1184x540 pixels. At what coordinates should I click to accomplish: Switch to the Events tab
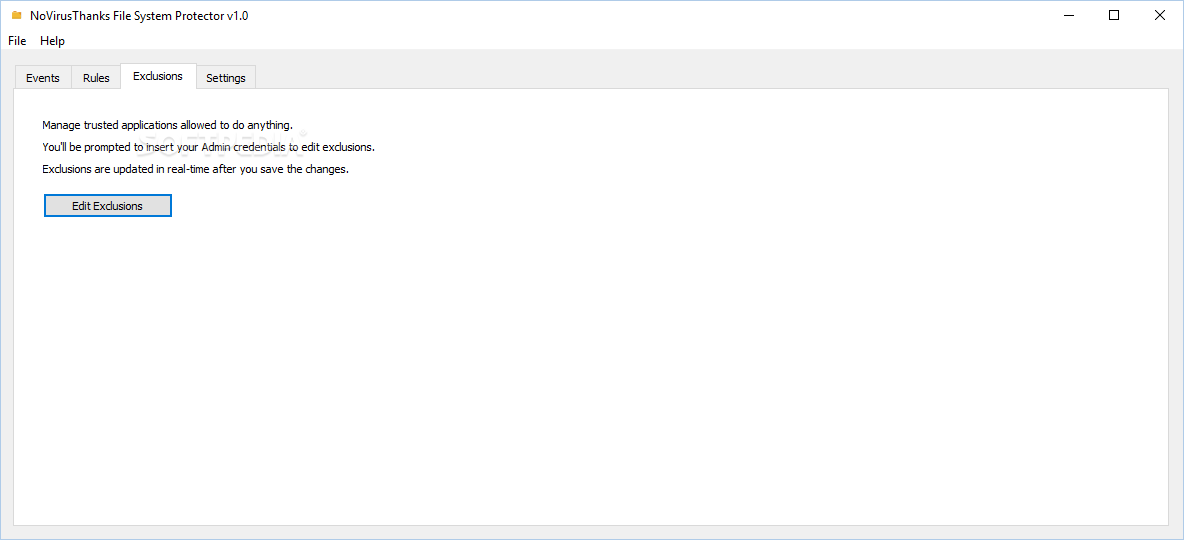click(x=42, y=78)
